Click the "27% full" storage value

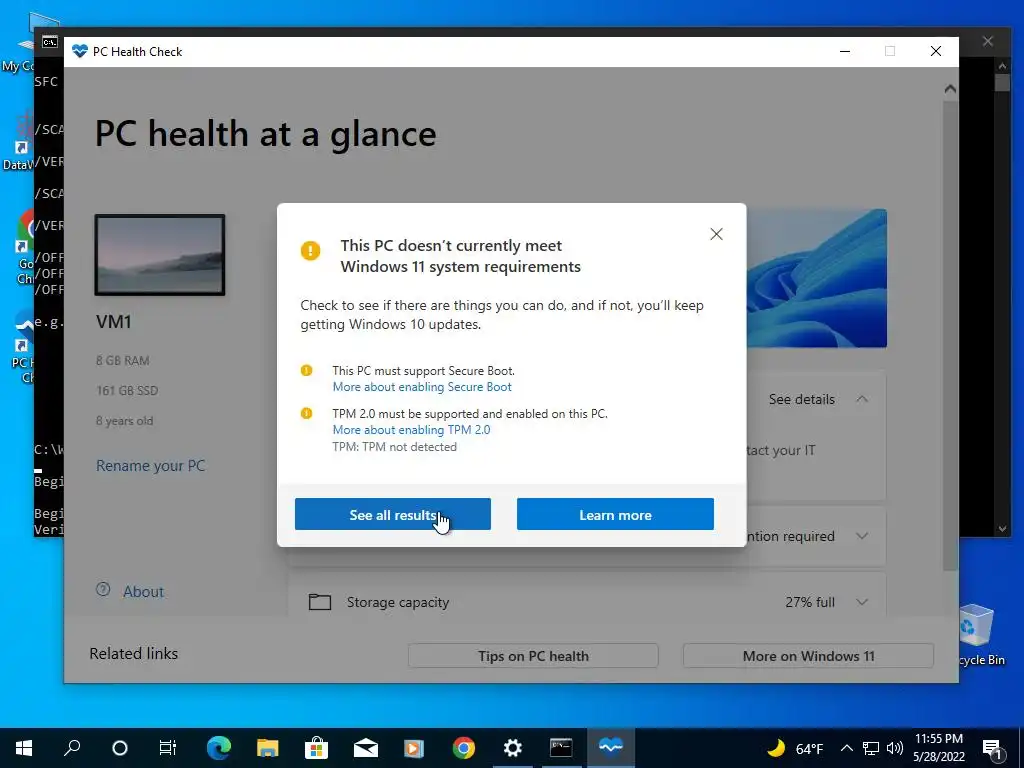(x=810, y=602)
